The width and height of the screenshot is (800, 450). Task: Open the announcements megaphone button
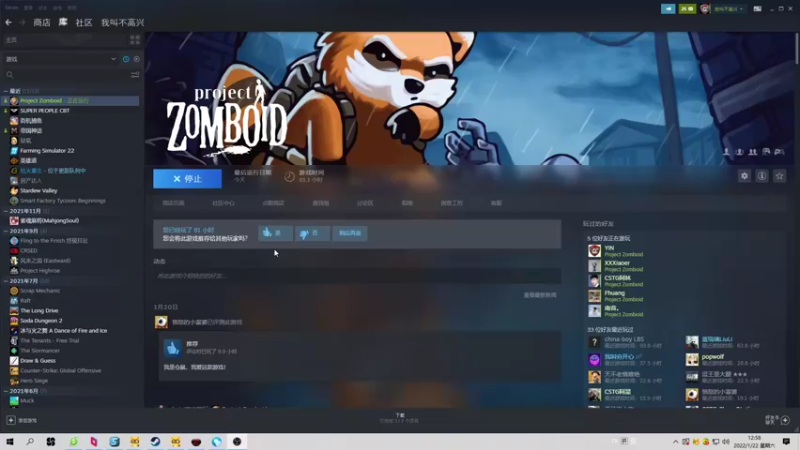click(x=668, y=9)
